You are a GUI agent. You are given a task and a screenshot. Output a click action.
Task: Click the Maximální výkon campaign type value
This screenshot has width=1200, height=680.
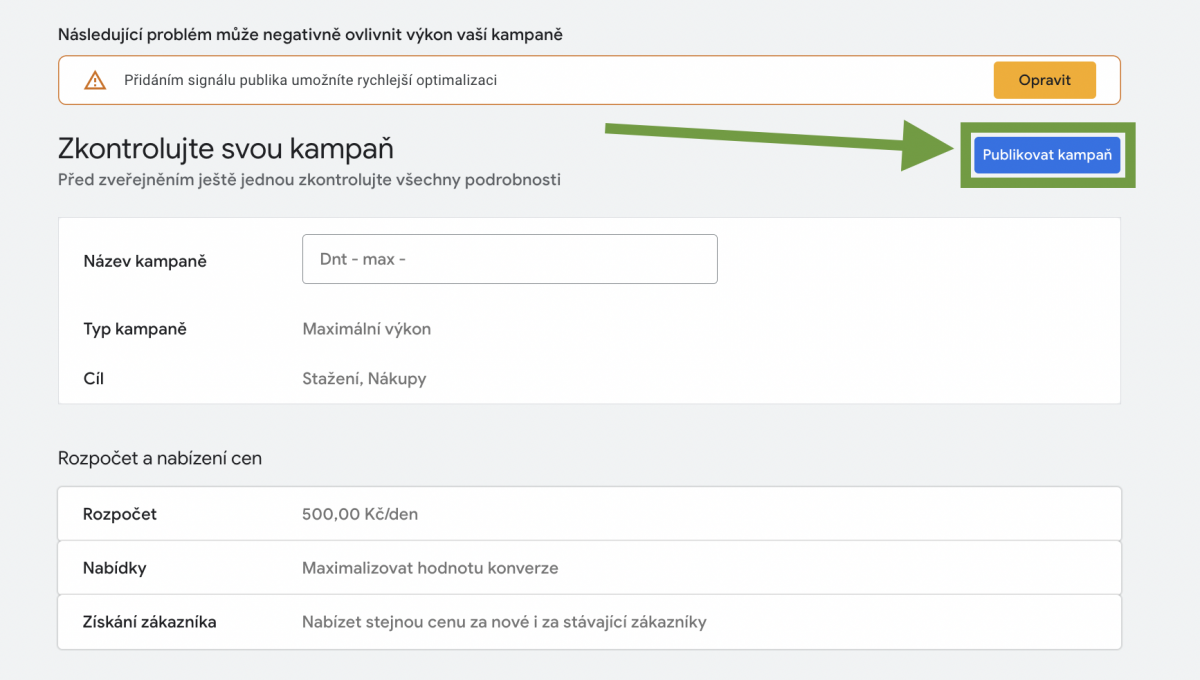coord(366,329)
